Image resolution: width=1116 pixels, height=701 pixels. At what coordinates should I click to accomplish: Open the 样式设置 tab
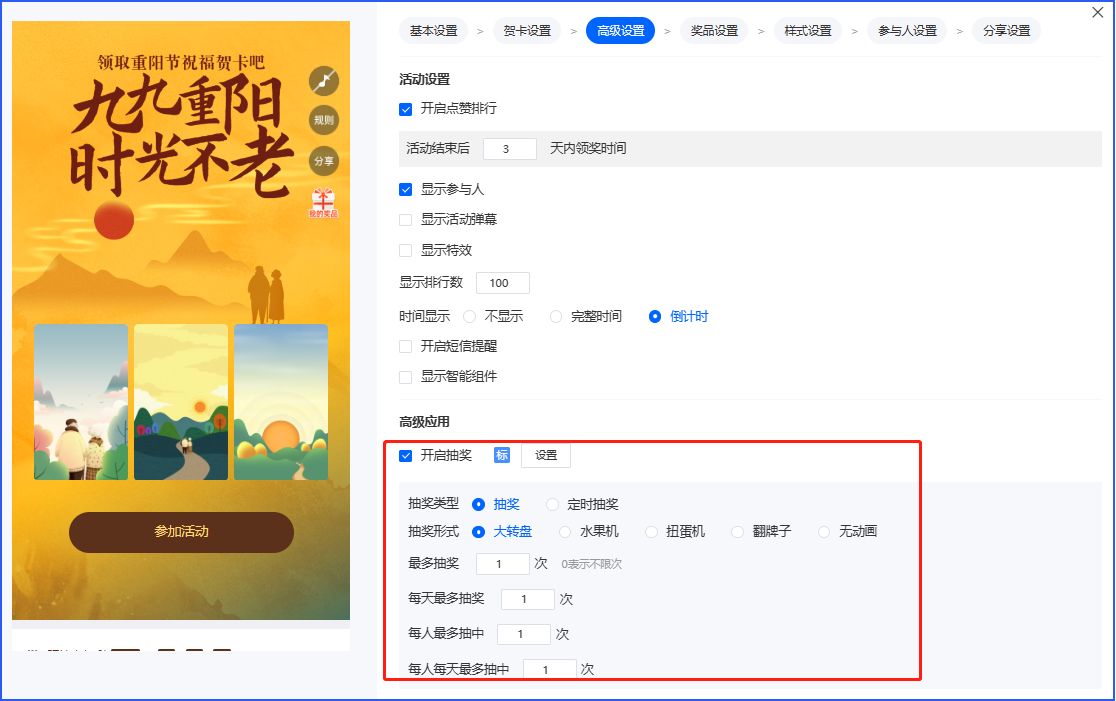[x=808, y=31]
